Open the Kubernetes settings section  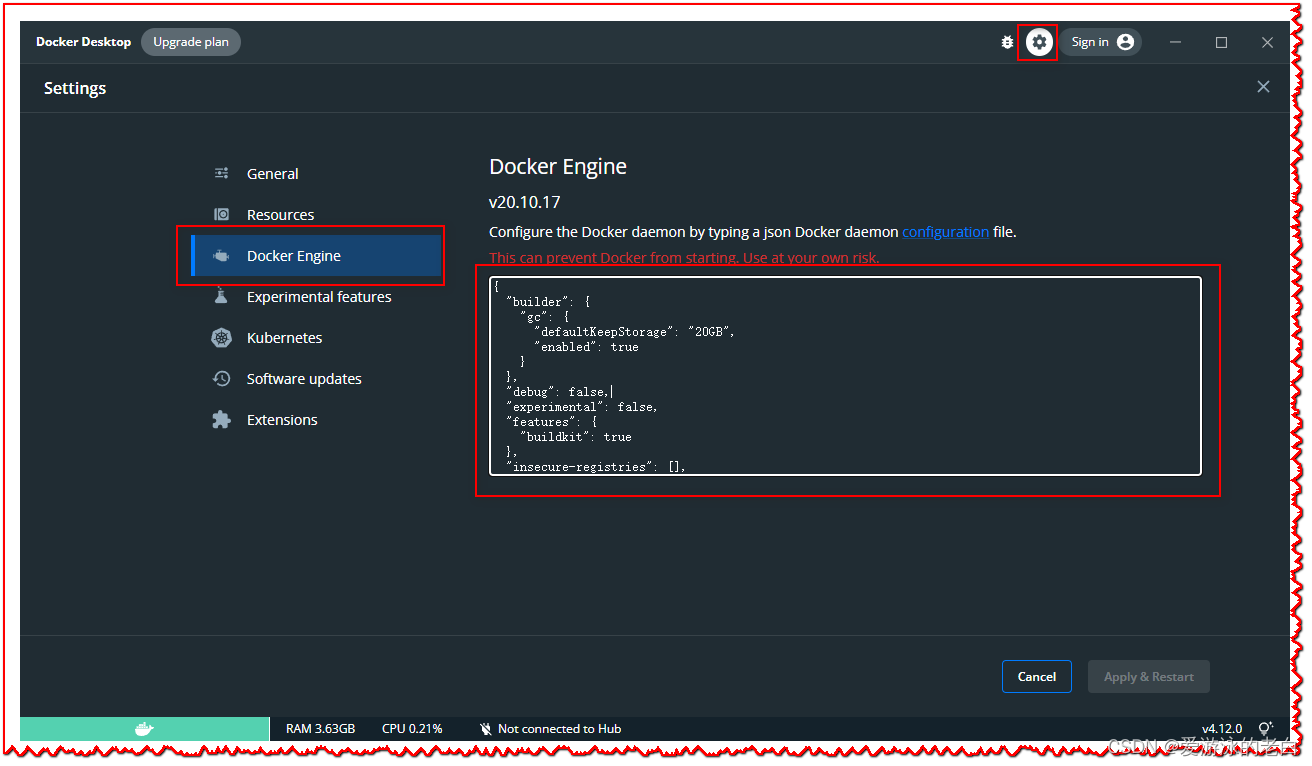[316, 338]
